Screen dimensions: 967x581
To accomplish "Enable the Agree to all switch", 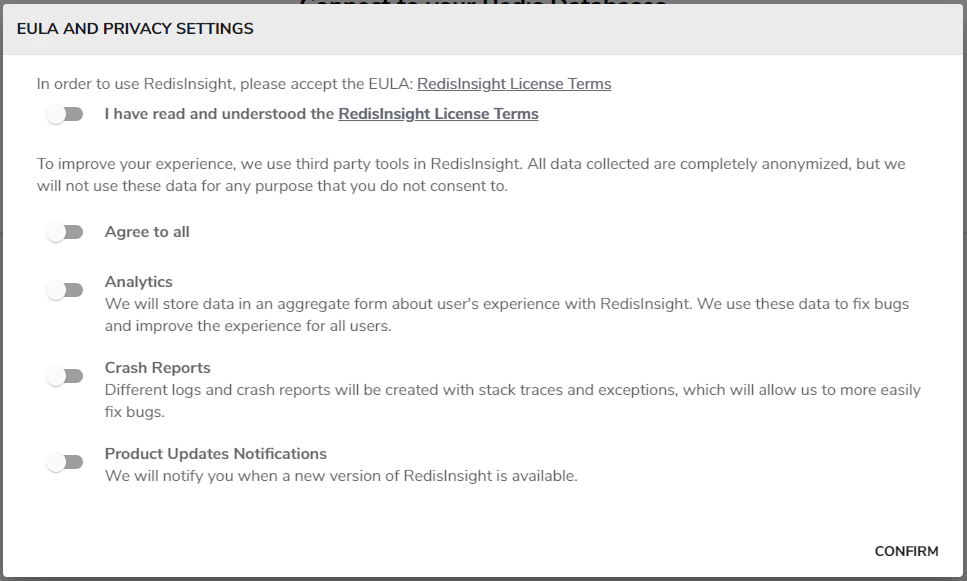I will (65, 232).
